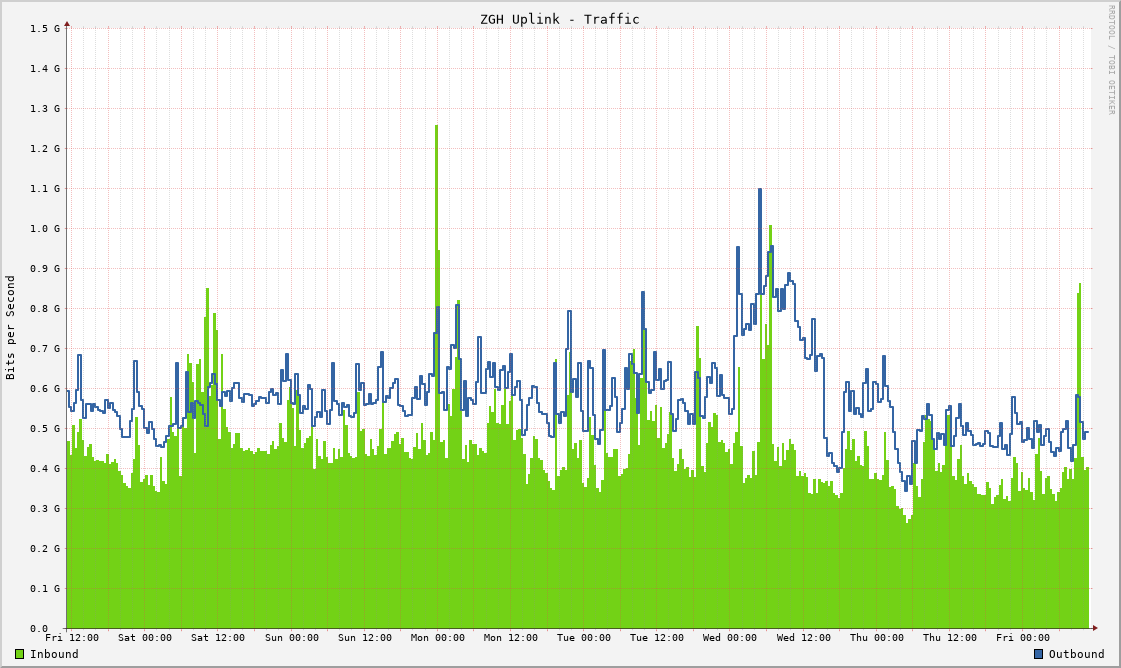
Task: Select the Fri 12:00 leftmost time label
Action: coord(72,637)
